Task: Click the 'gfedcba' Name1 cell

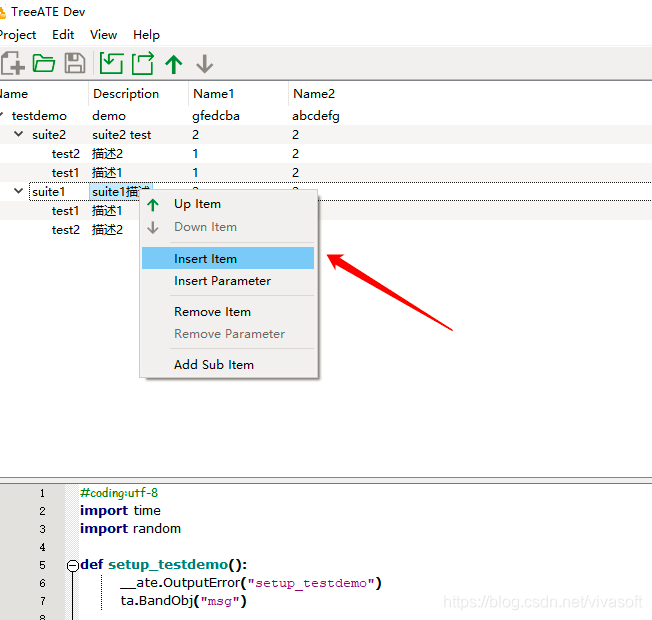Action: 216,116
